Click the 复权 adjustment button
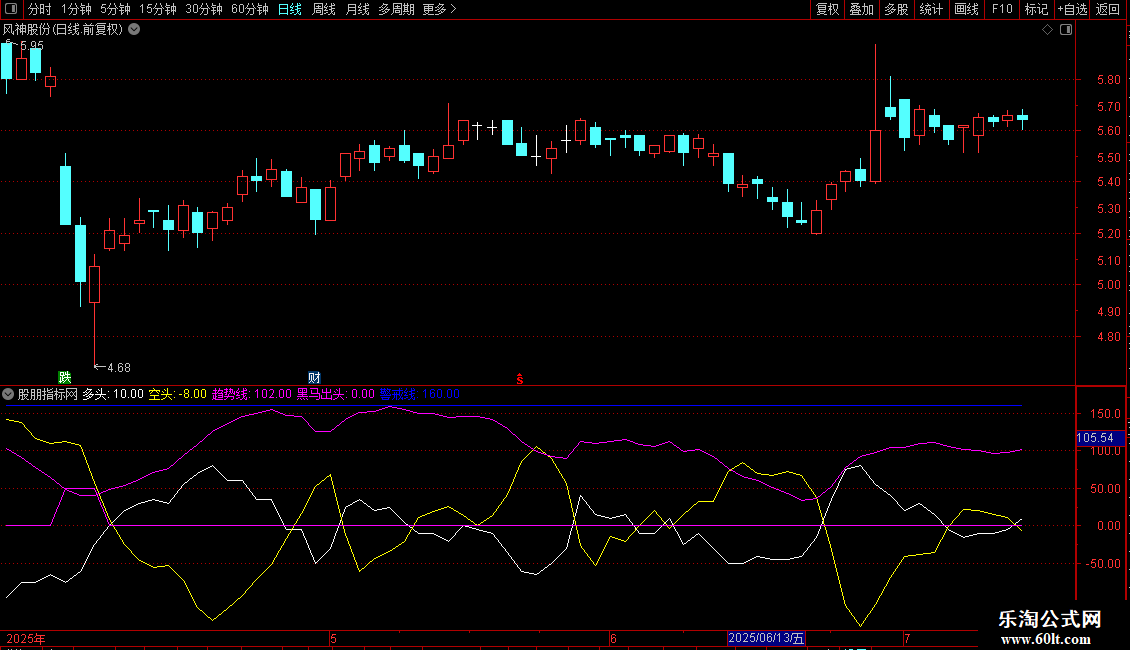1130x650 pixels. (827, 9)
